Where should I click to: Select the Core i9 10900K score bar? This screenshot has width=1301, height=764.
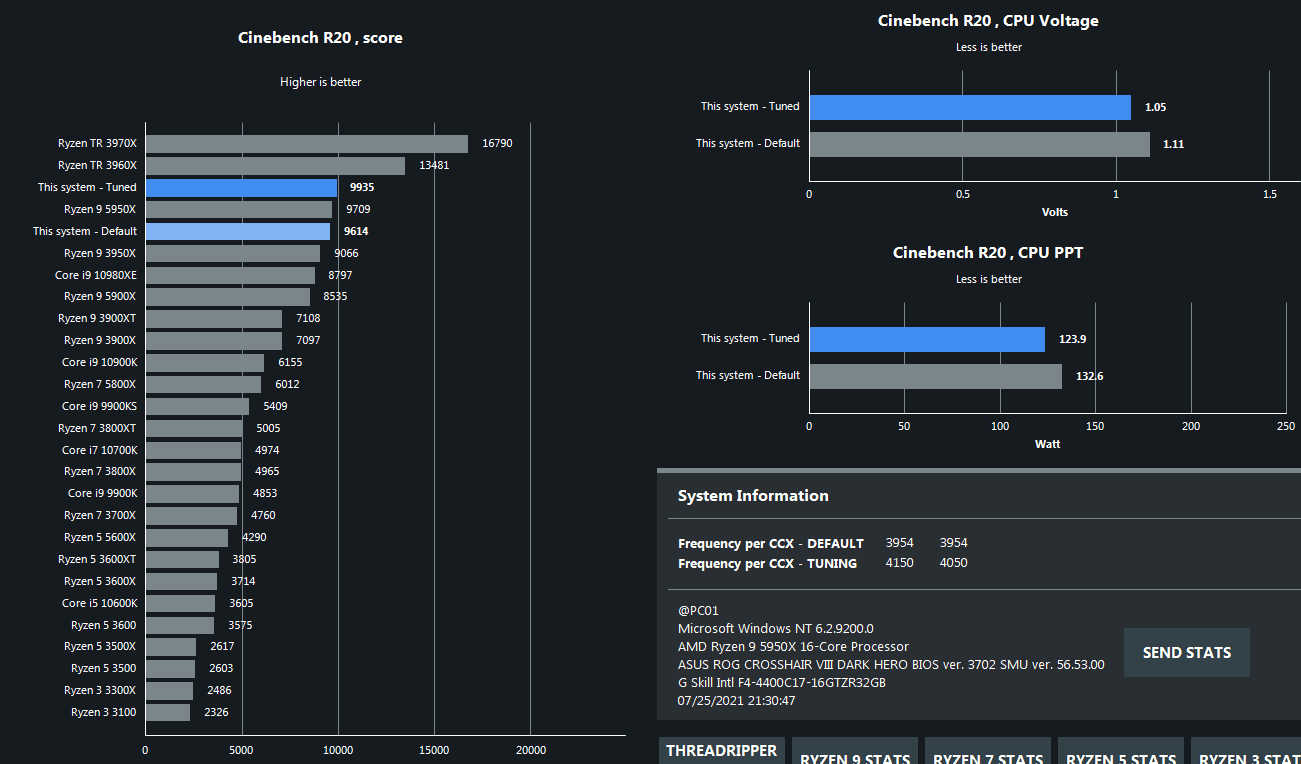tap(205, 363)
